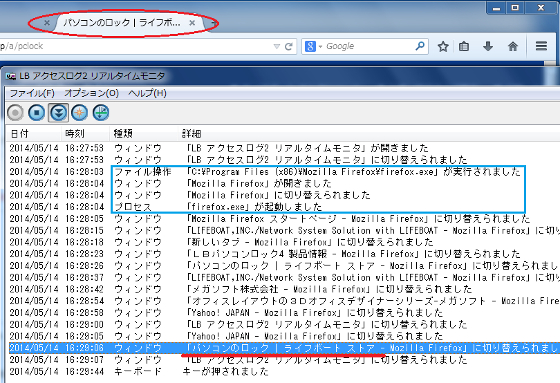Select 16:28:26 パソコンのロック | ライフボート ストア row
Image resolution: width=560 pixels, height=383 pixels.
click(284, 266)
